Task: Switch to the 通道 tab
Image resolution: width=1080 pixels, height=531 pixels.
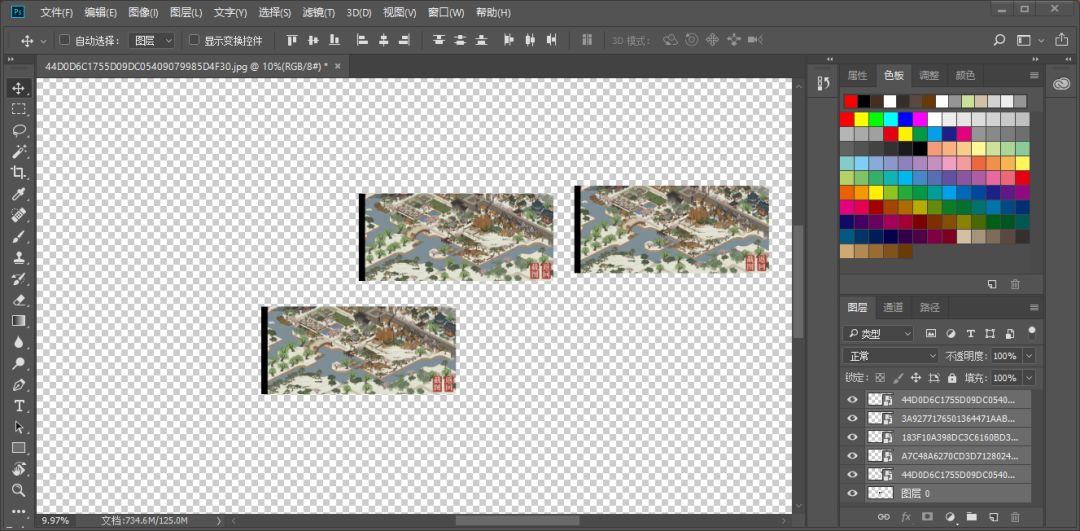Action: (x=893, y=307)
